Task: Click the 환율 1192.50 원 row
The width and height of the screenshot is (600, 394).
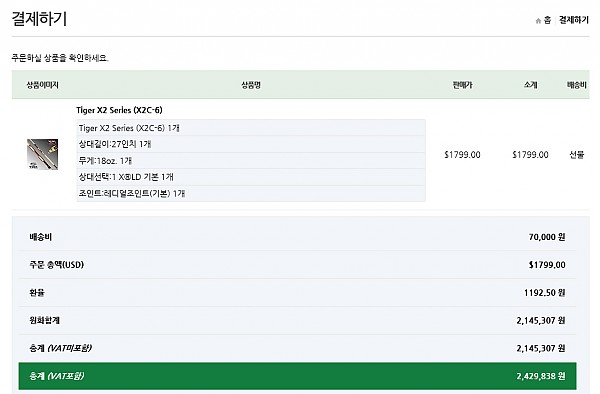Action: point(297,293)
